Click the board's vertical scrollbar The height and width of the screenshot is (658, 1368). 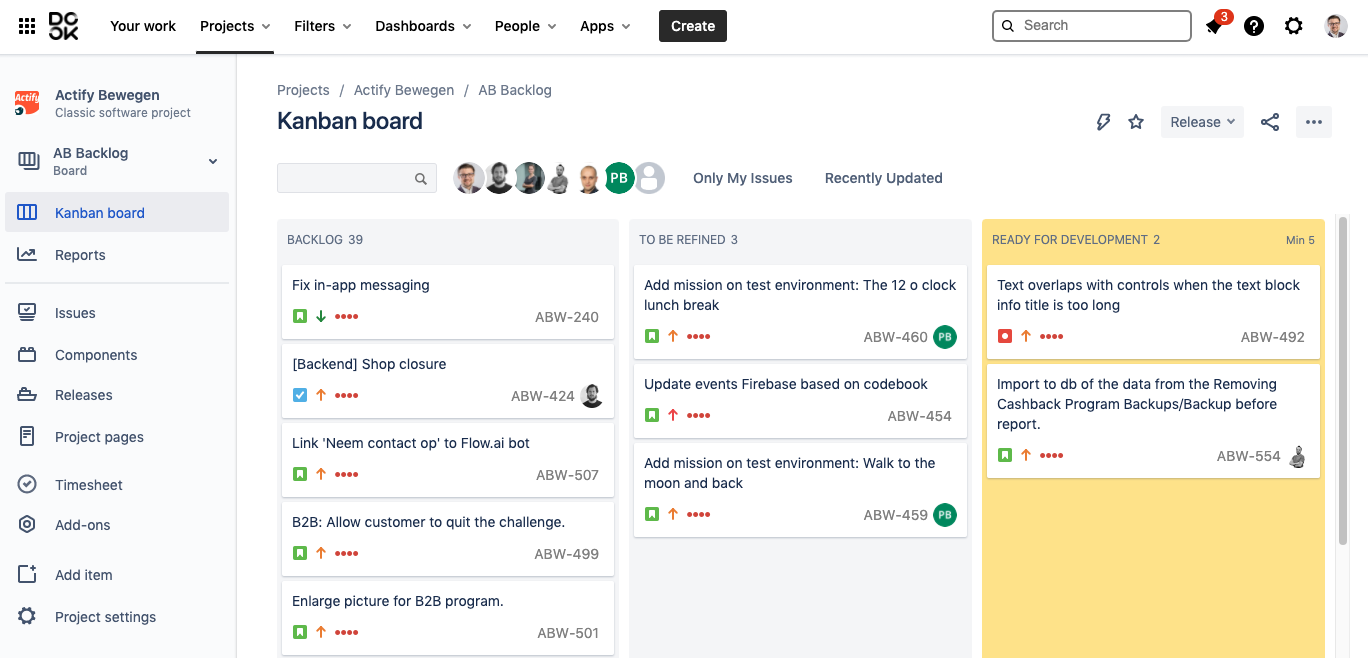[1343, 380]
